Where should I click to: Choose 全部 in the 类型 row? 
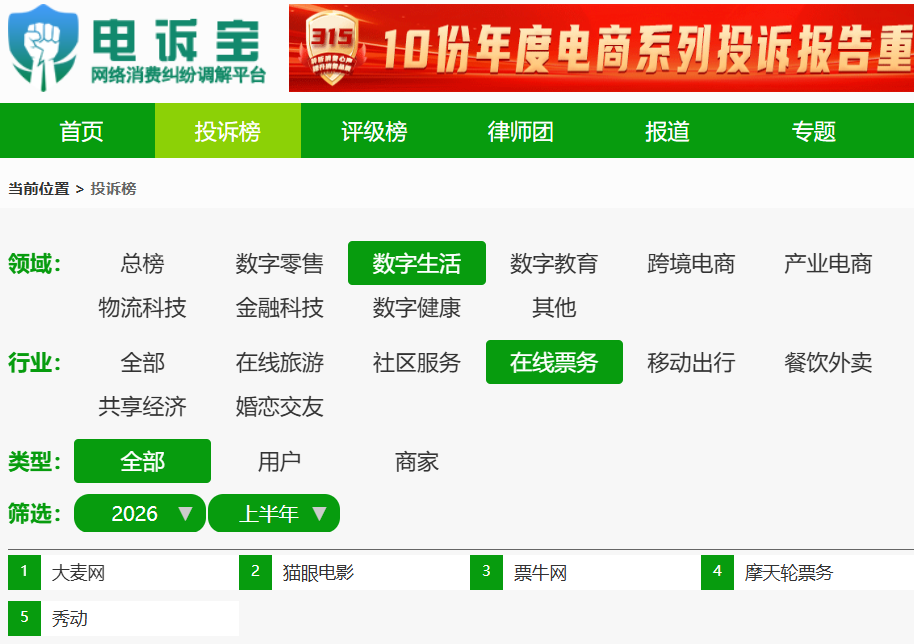pos(142,461)
